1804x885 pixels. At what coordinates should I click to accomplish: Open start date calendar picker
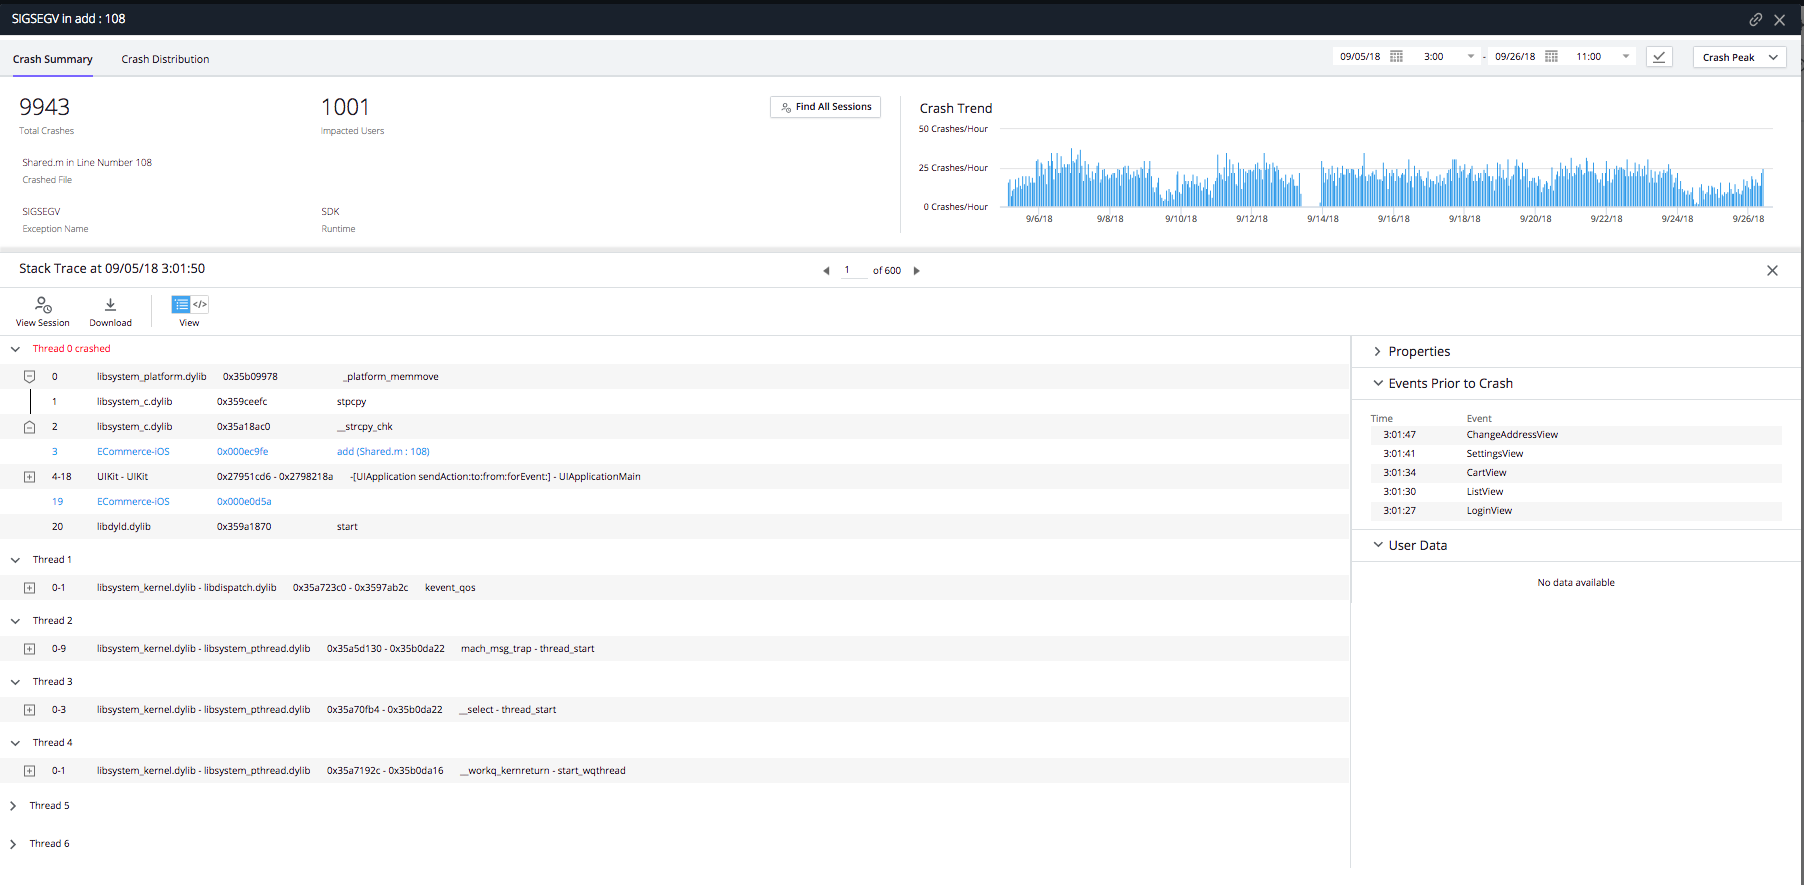1396,57
